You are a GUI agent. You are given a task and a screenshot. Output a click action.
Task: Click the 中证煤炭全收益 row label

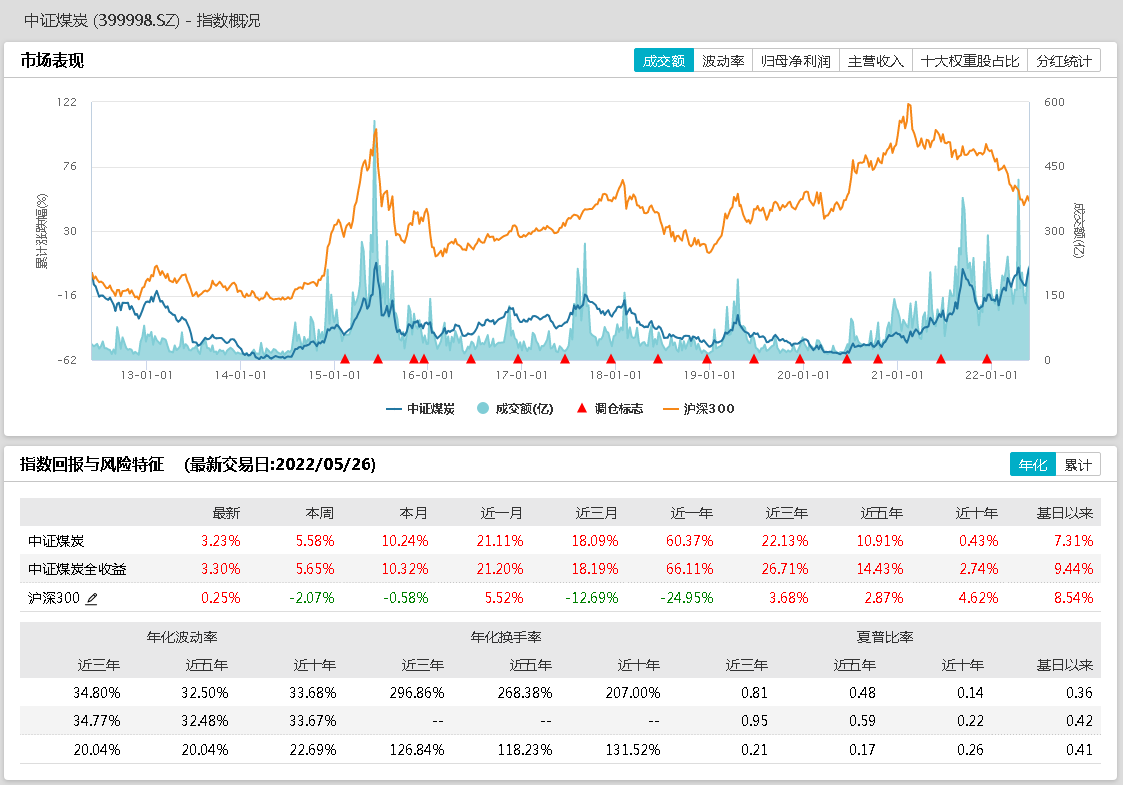tap(78, 569)
